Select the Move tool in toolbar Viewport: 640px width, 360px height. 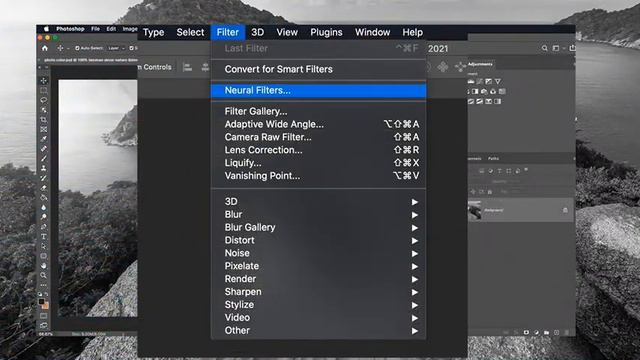(44, 80)
